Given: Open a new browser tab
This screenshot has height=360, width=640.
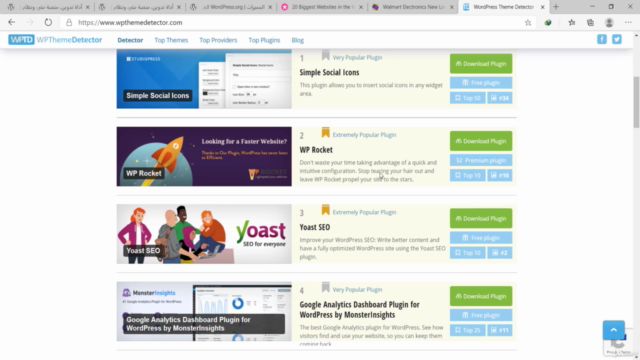Looking at the screenshot, I should coord(556,7).
